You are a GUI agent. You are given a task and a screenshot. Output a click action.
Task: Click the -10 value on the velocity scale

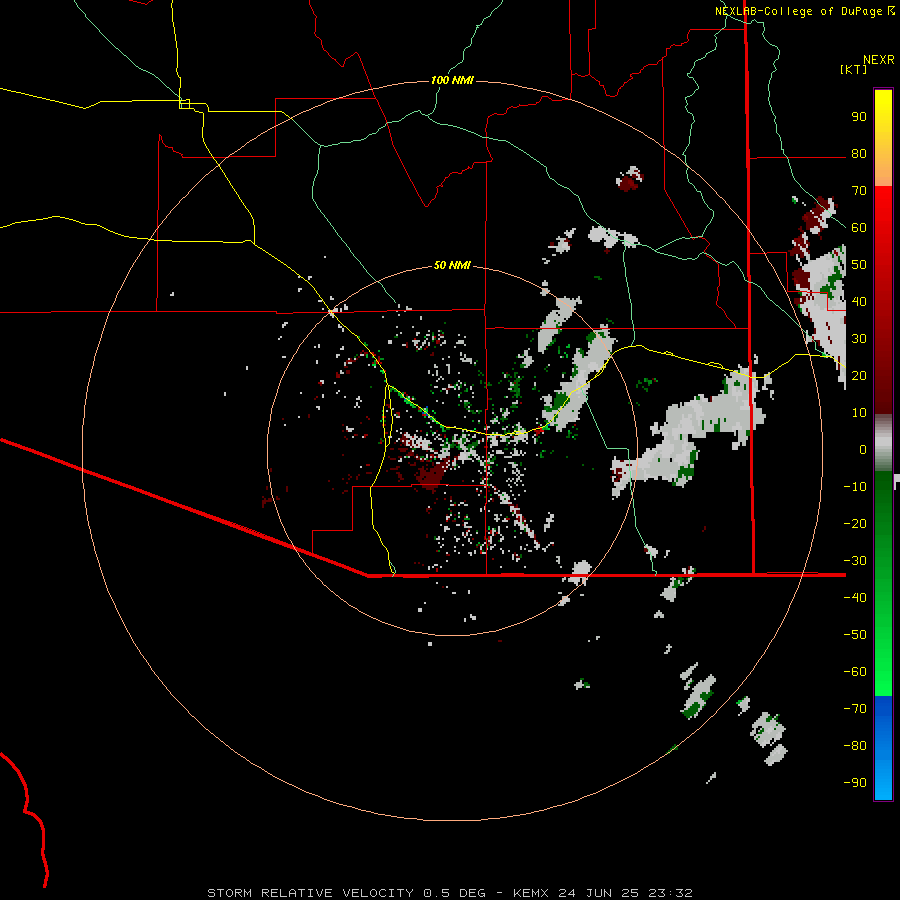pos(855,487)
